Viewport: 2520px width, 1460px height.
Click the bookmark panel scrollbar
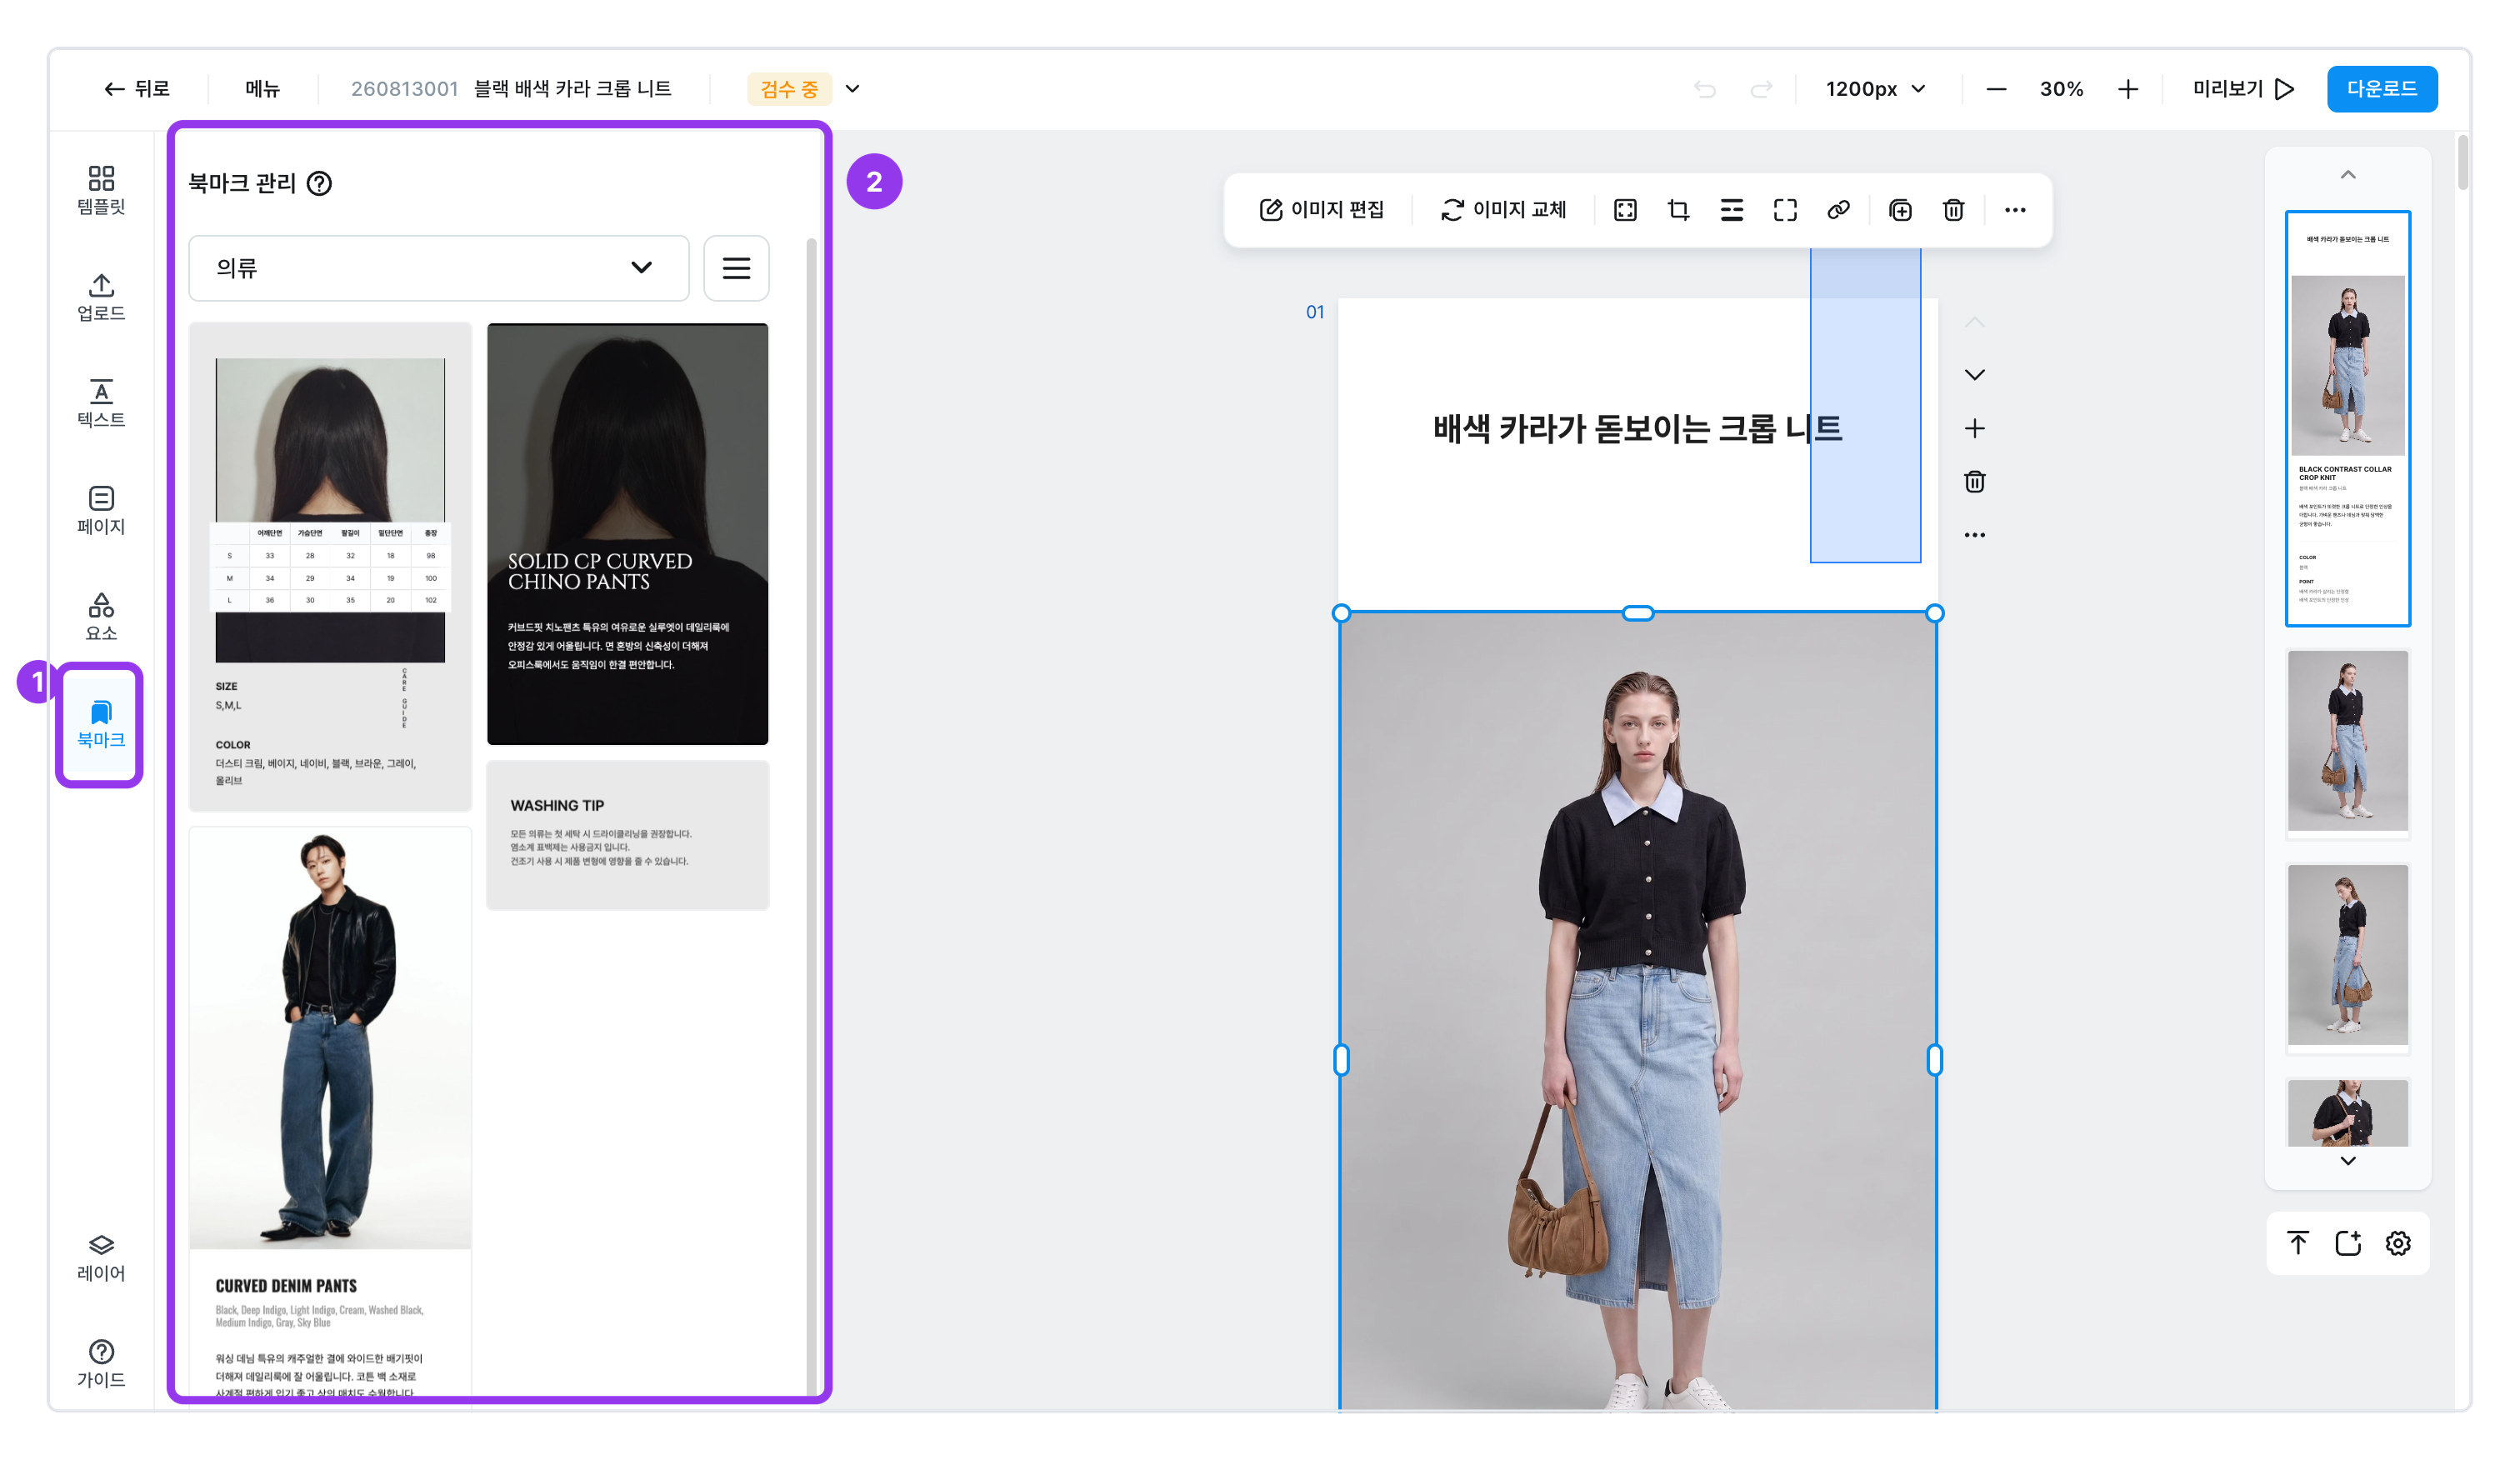811,815
